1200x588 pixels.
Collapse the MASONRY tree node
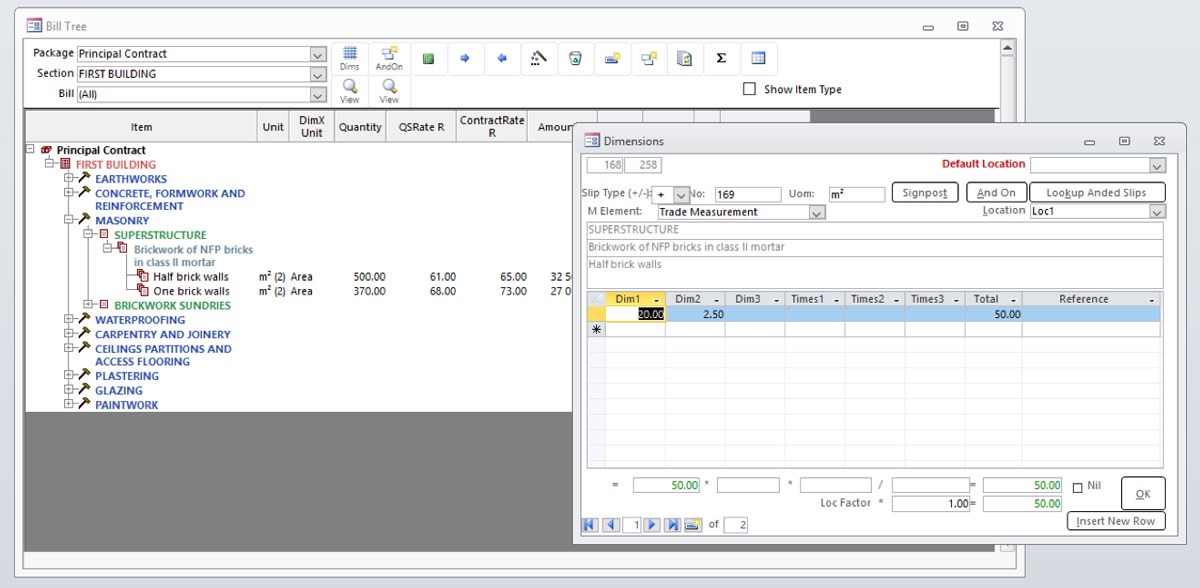pos(69,219)
